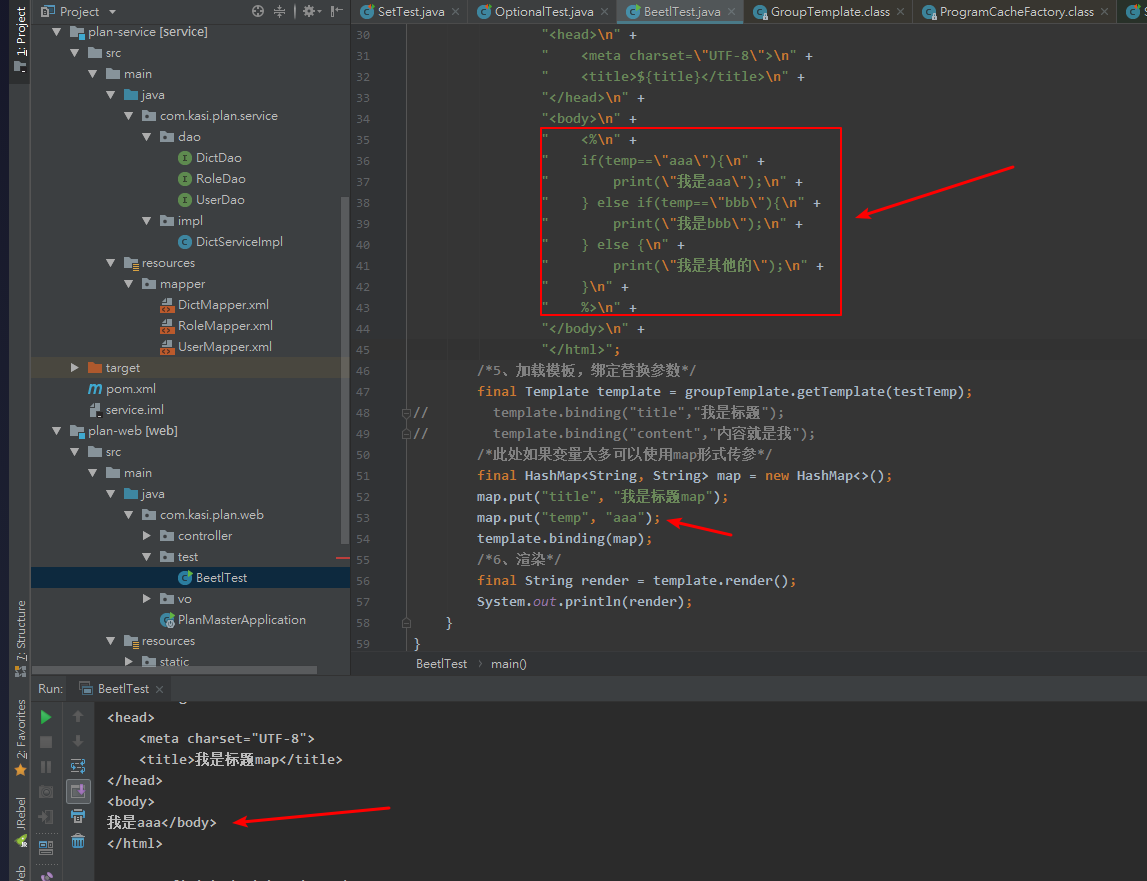Viewport: 1147px width, 881px height.
Task: Switch to the OptionalTest.java tab
Action: click(x=542, y=12)
